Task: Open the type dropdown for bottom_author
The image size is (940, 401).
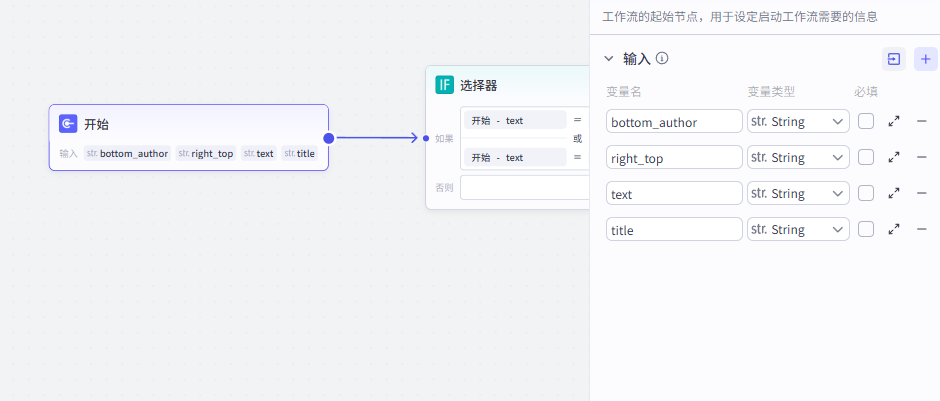Action: [798, 121]
